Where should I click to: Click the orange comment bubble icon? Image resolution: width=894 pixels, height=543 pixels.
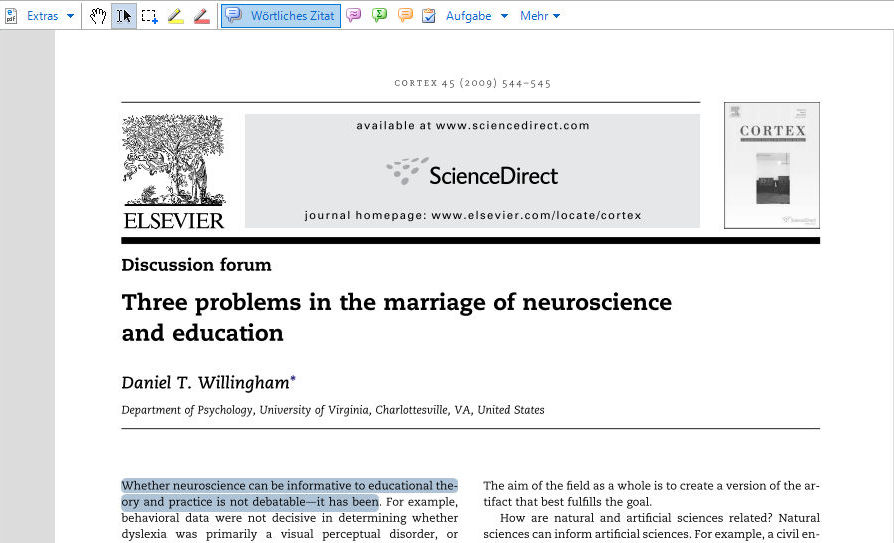(x=405, y=16)
